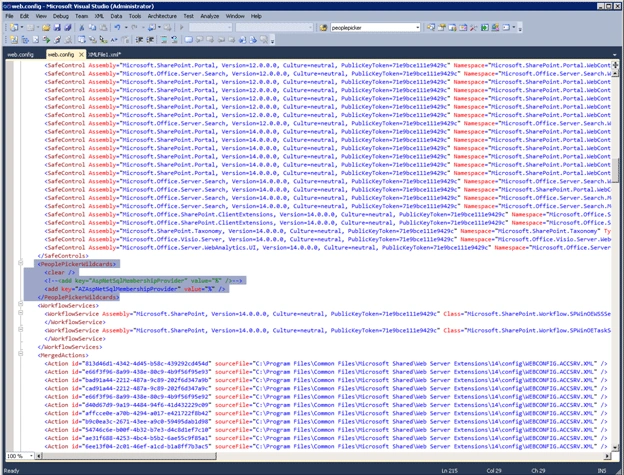
Task: Open the XML menu
Action: (99, 16)
